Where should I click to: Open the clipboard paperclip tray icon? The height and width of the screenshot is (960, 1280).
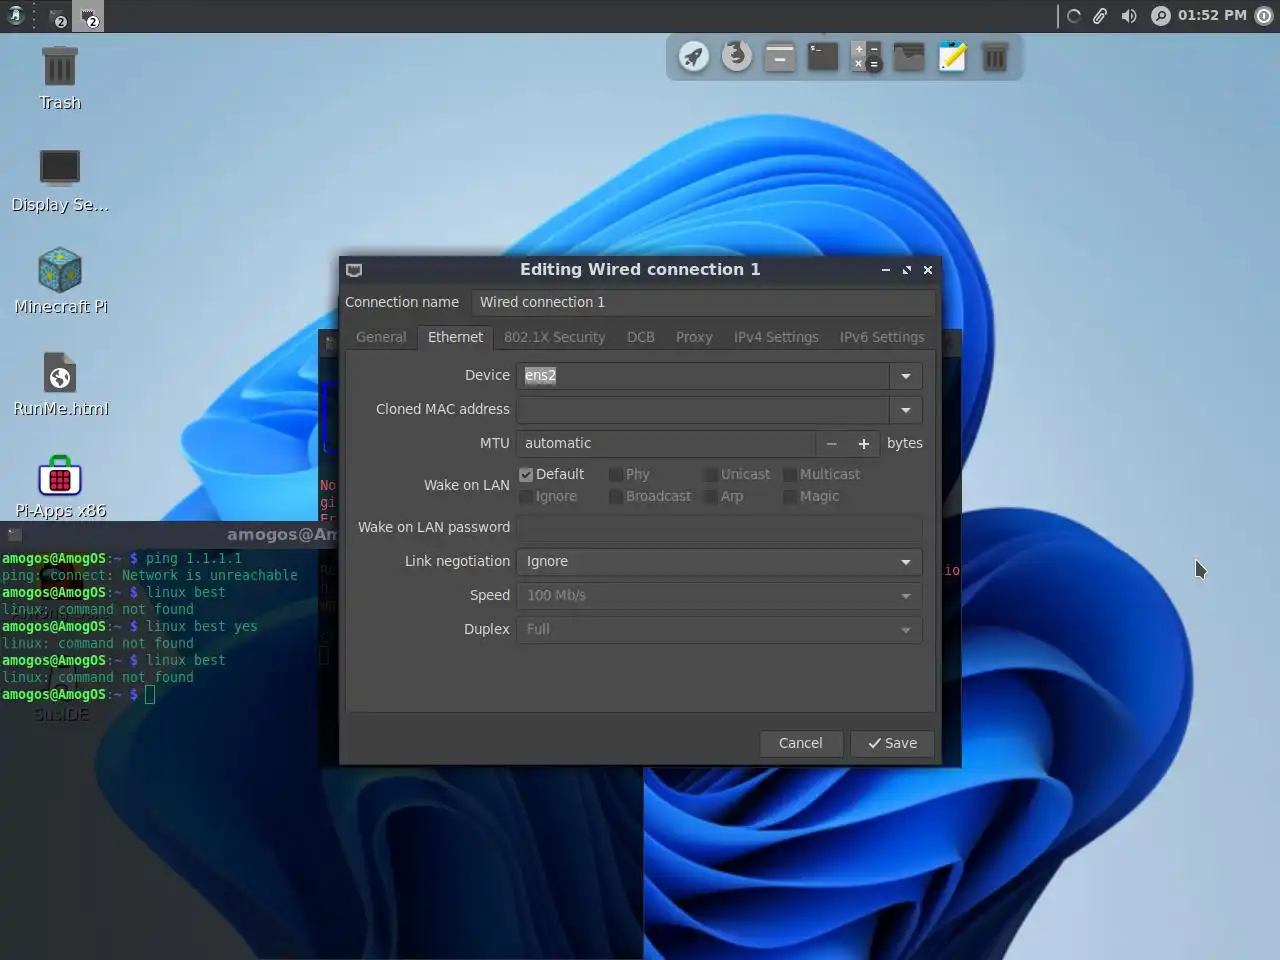click(1100, 16)
